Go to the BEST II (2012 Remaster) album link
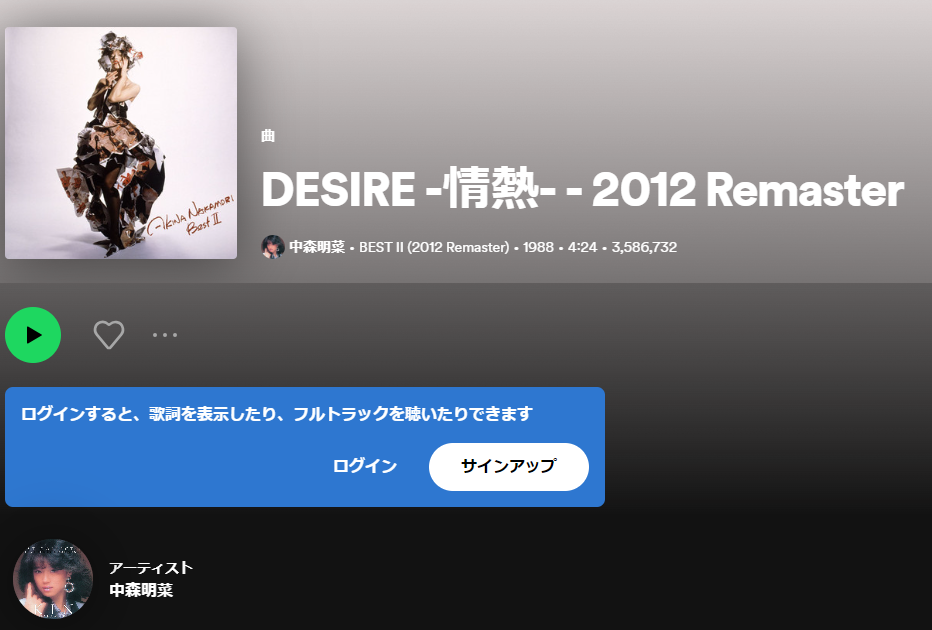 (434, 247)
